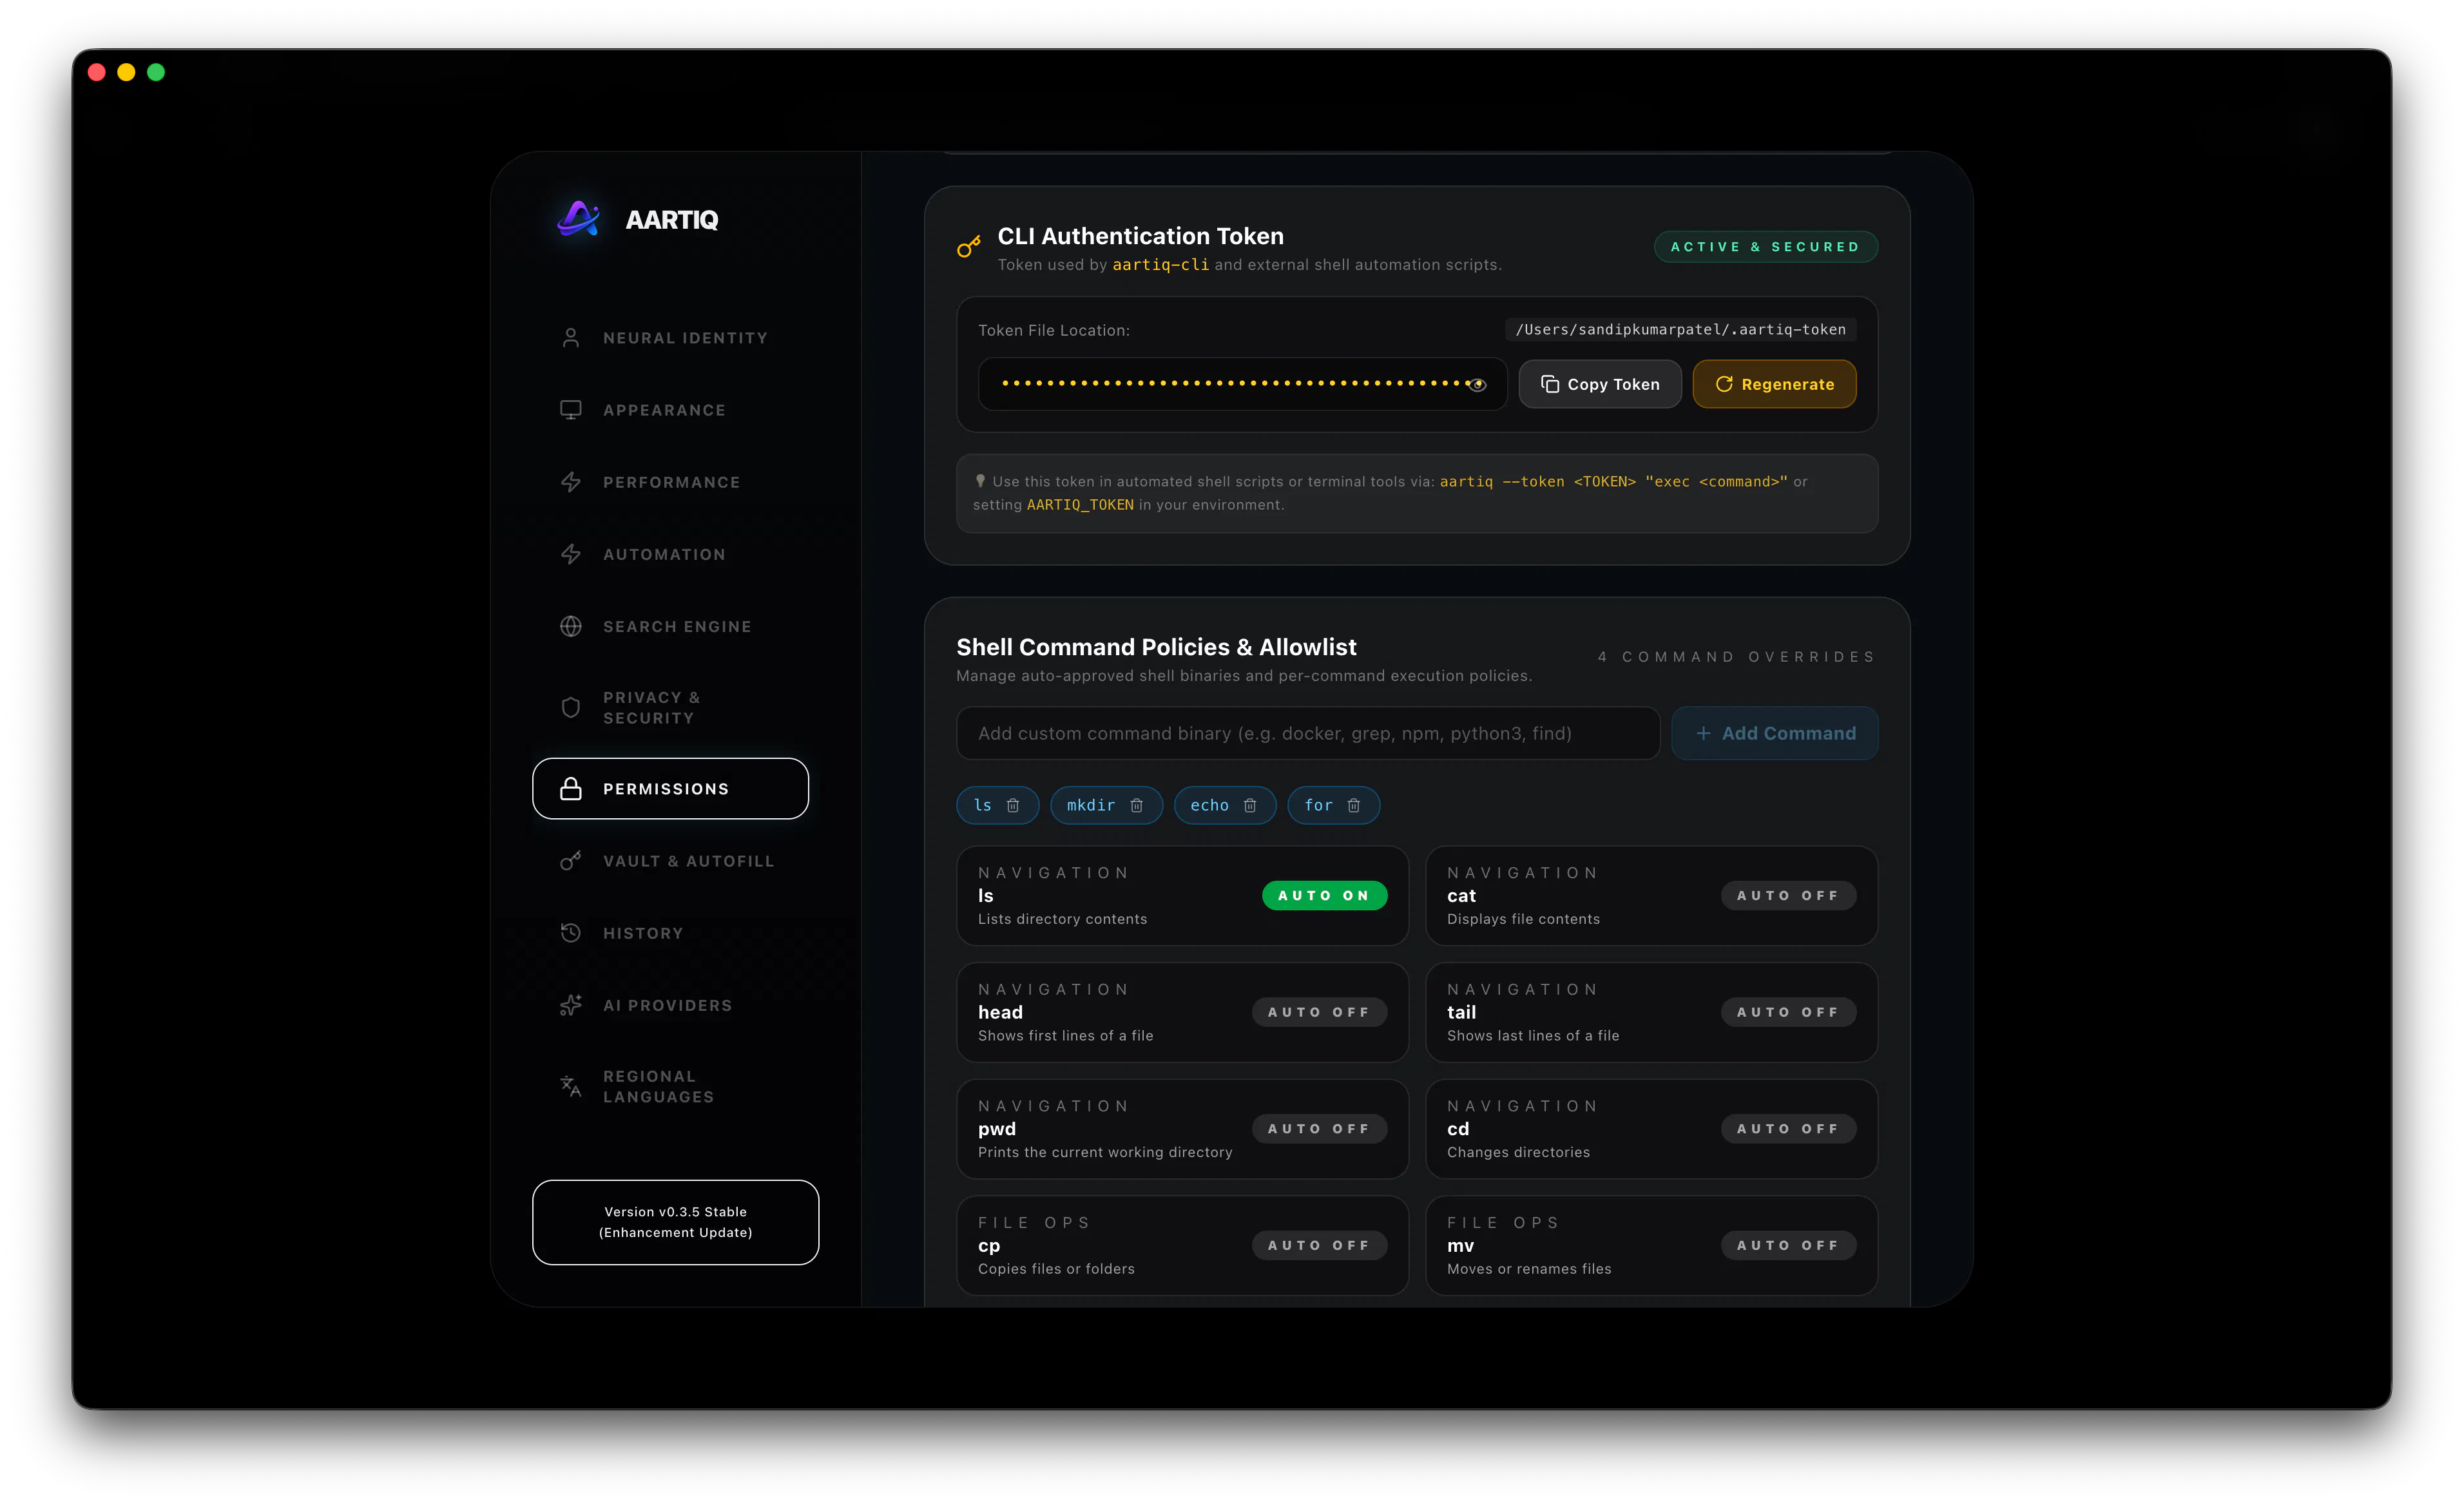Screen dimensions: 2464x1505
Task: Click the yellow key icon beside CLI Authentication Token
Action: 968,246
